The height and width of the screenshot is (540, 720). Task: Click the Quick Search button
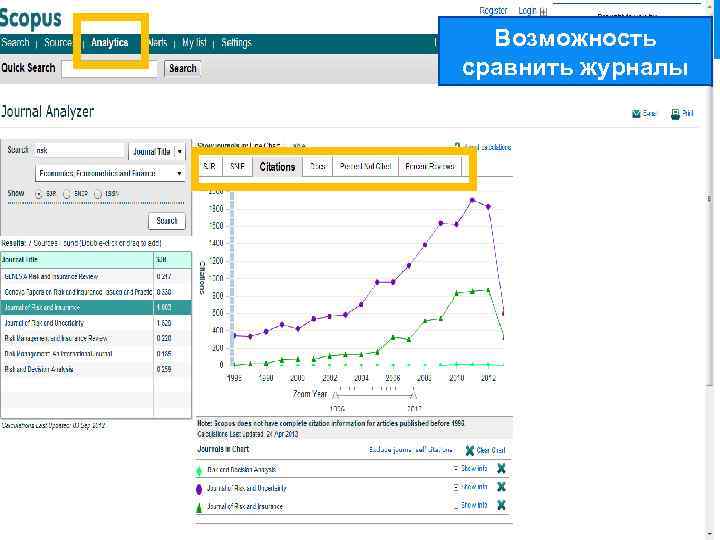tap(183, 68)
